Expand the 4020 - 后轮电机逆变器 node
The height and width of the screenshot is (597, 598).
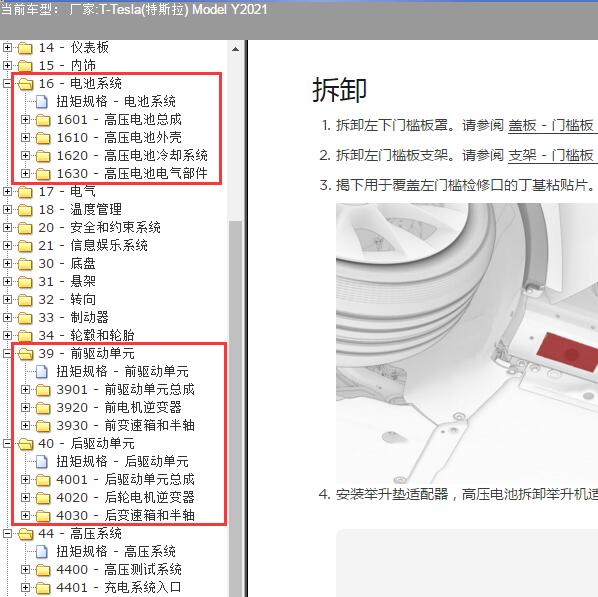[x=25, y=497]
